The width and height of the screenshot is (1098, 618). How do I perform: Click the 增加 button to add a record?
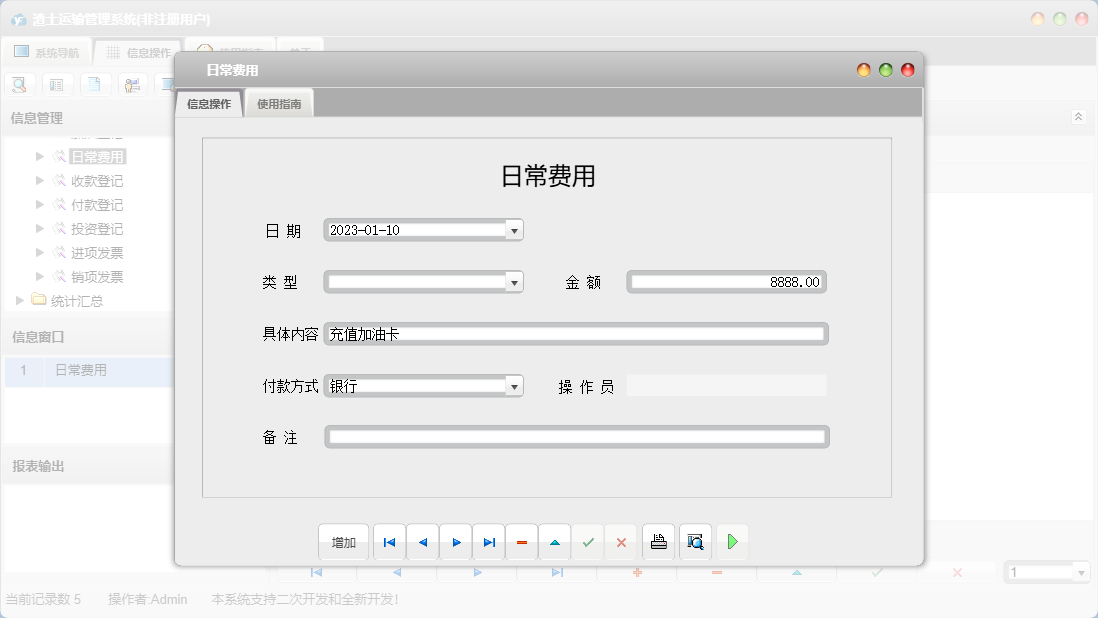343,541
